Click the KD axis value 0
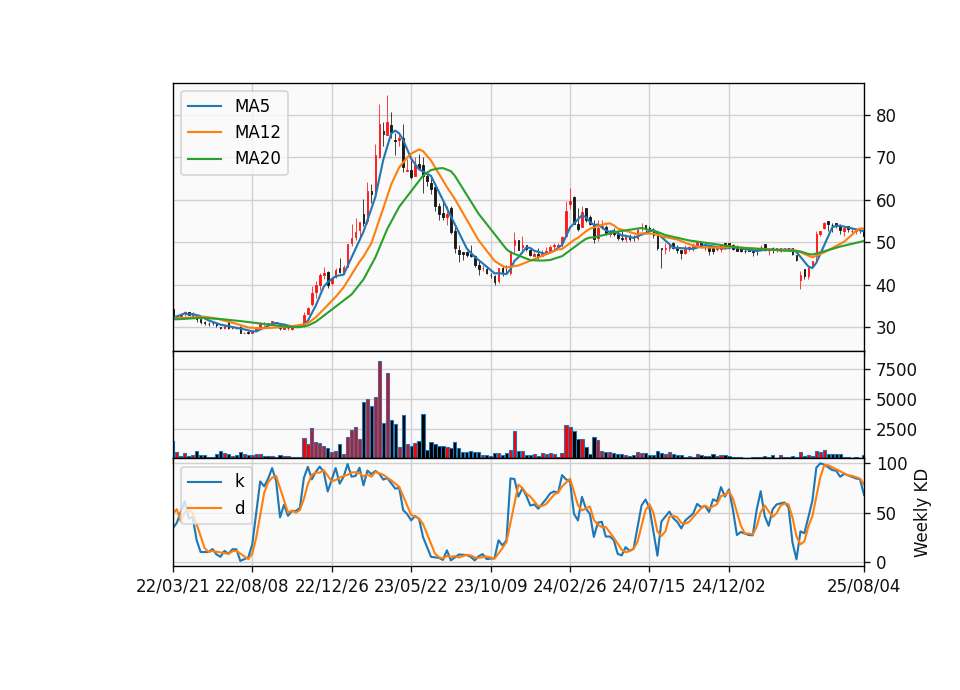This screenshot has height=690, width=960. click(x=881, y=563)
